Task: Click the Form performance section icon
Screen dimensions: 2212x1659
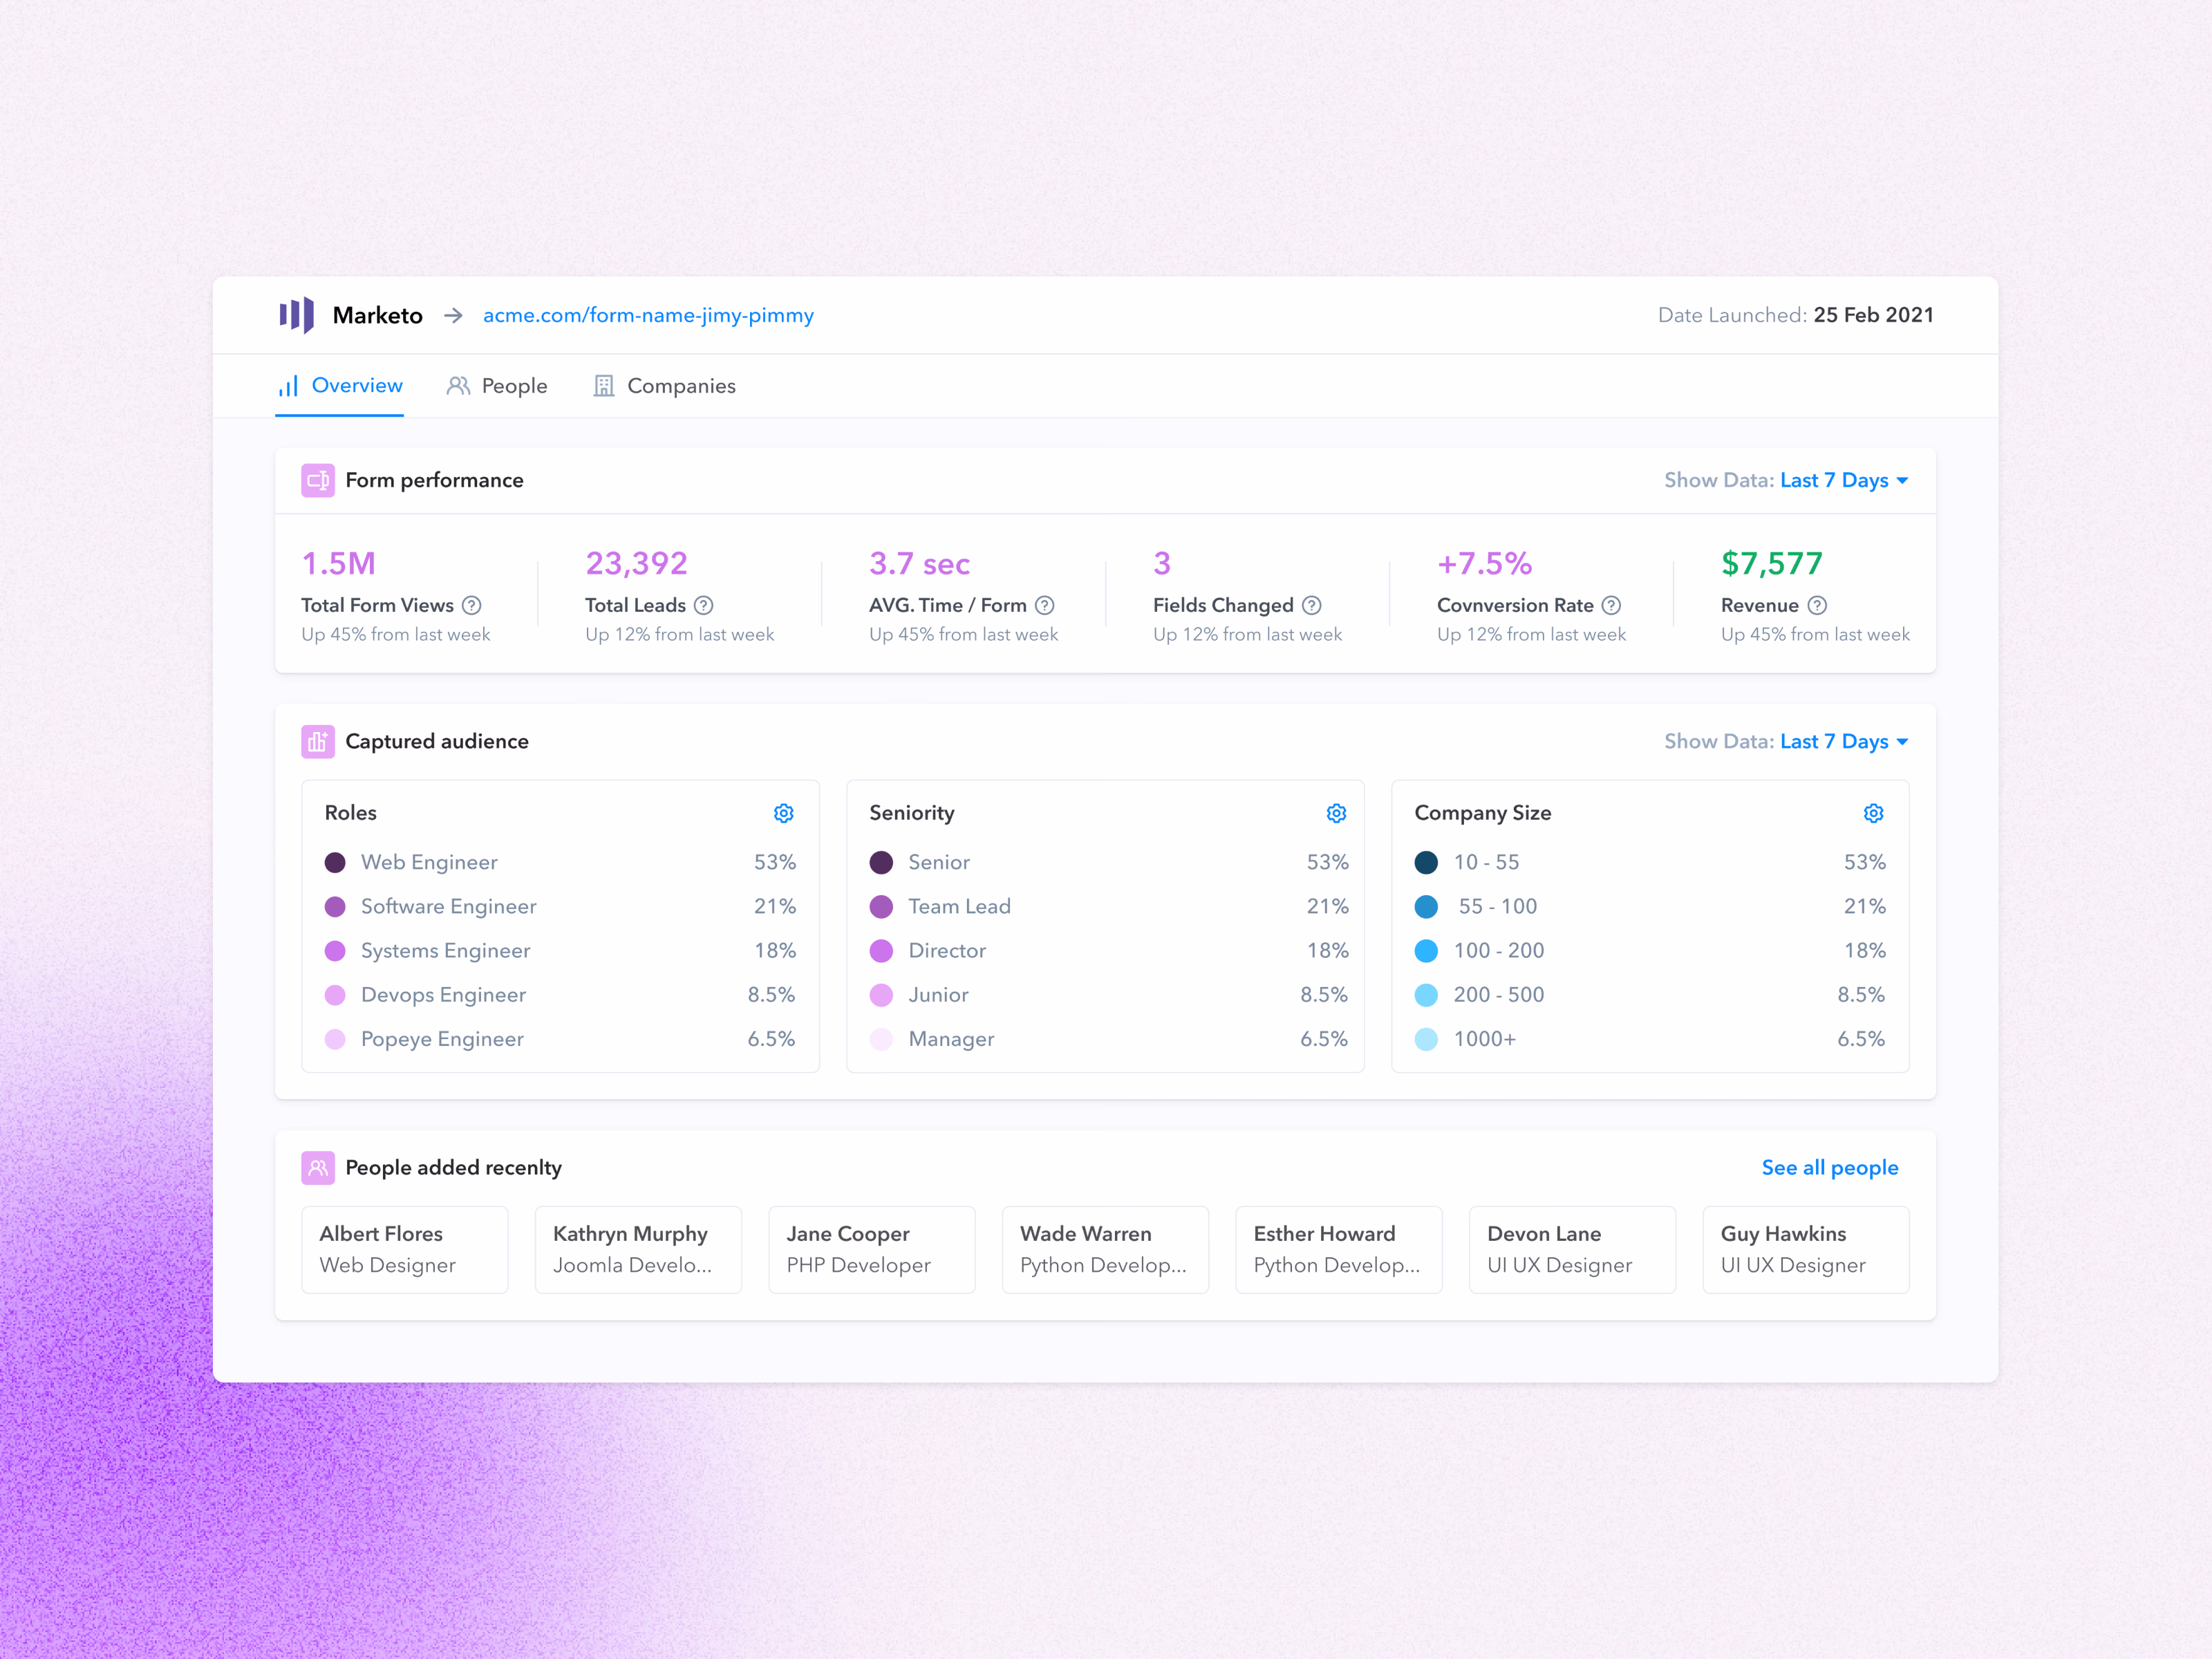Action: (318, 480)
